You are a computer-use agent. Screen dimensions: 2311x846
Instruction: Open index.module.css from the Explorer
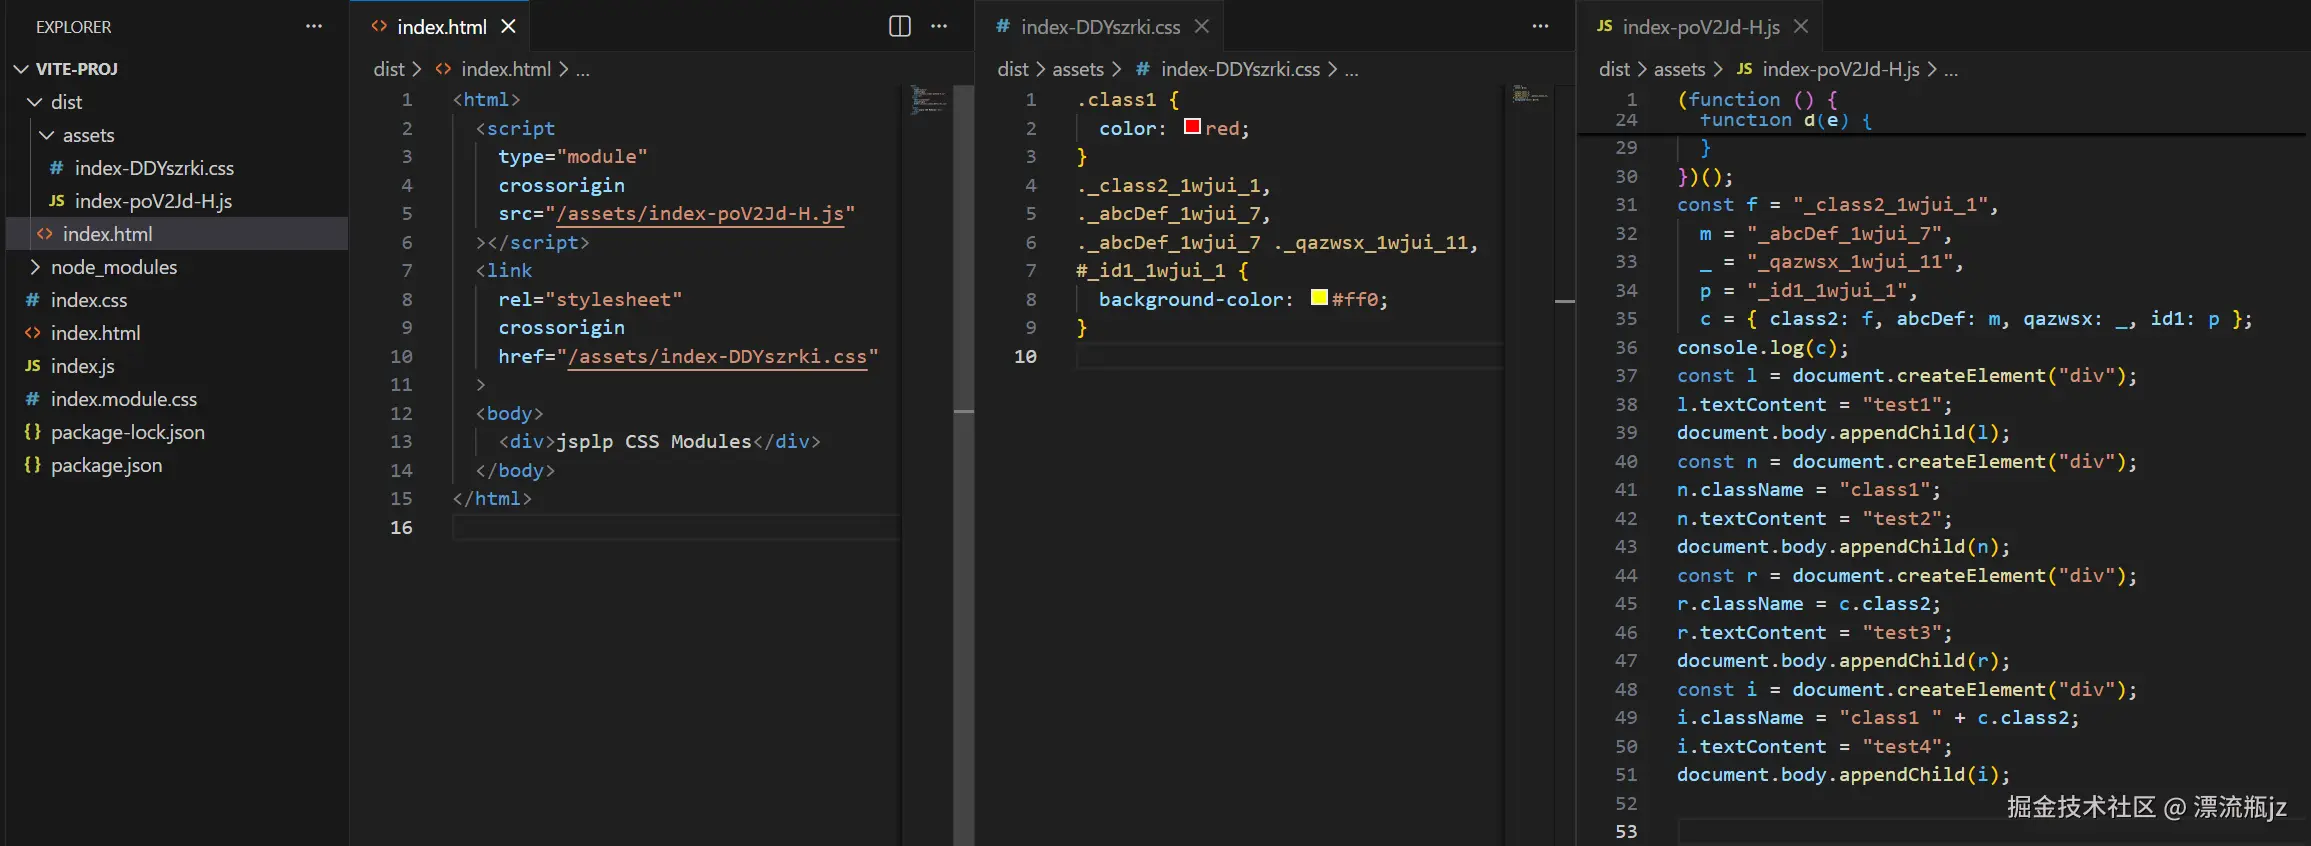click(124, 399)
